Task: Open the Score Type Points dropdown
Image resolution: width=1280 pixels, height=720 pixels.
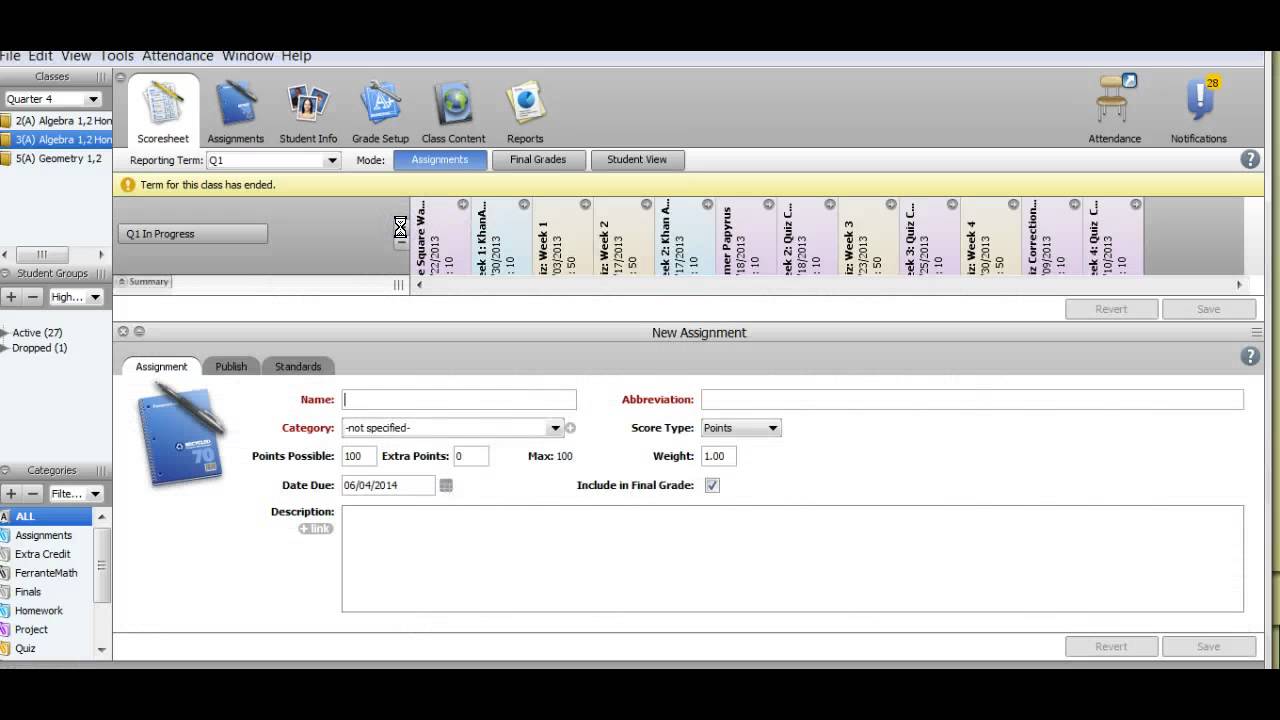Action: point(741,428)
